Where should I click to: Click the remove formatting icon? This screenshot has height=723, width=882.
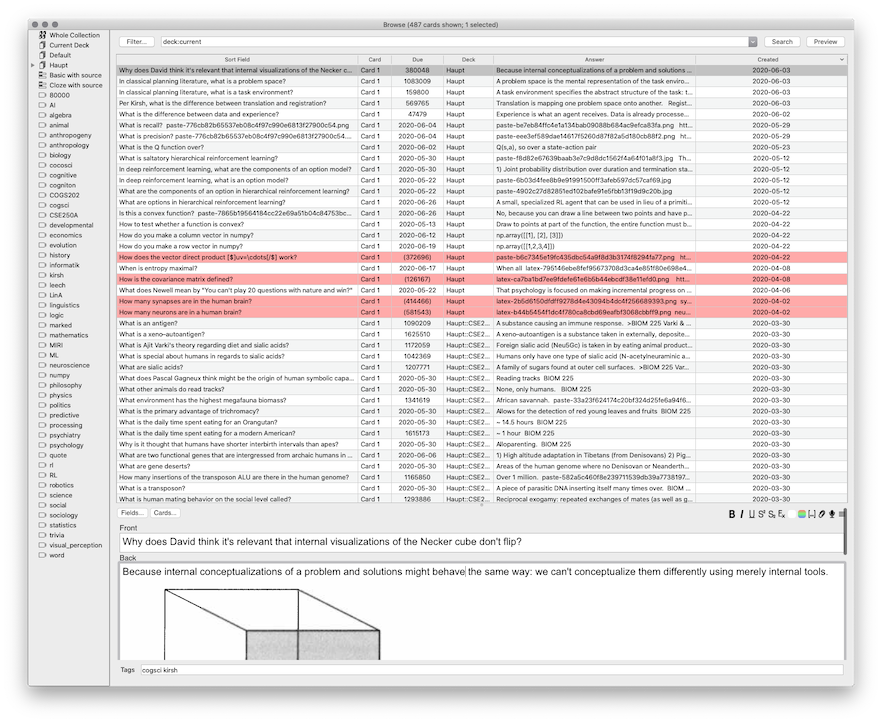(781, 514)
